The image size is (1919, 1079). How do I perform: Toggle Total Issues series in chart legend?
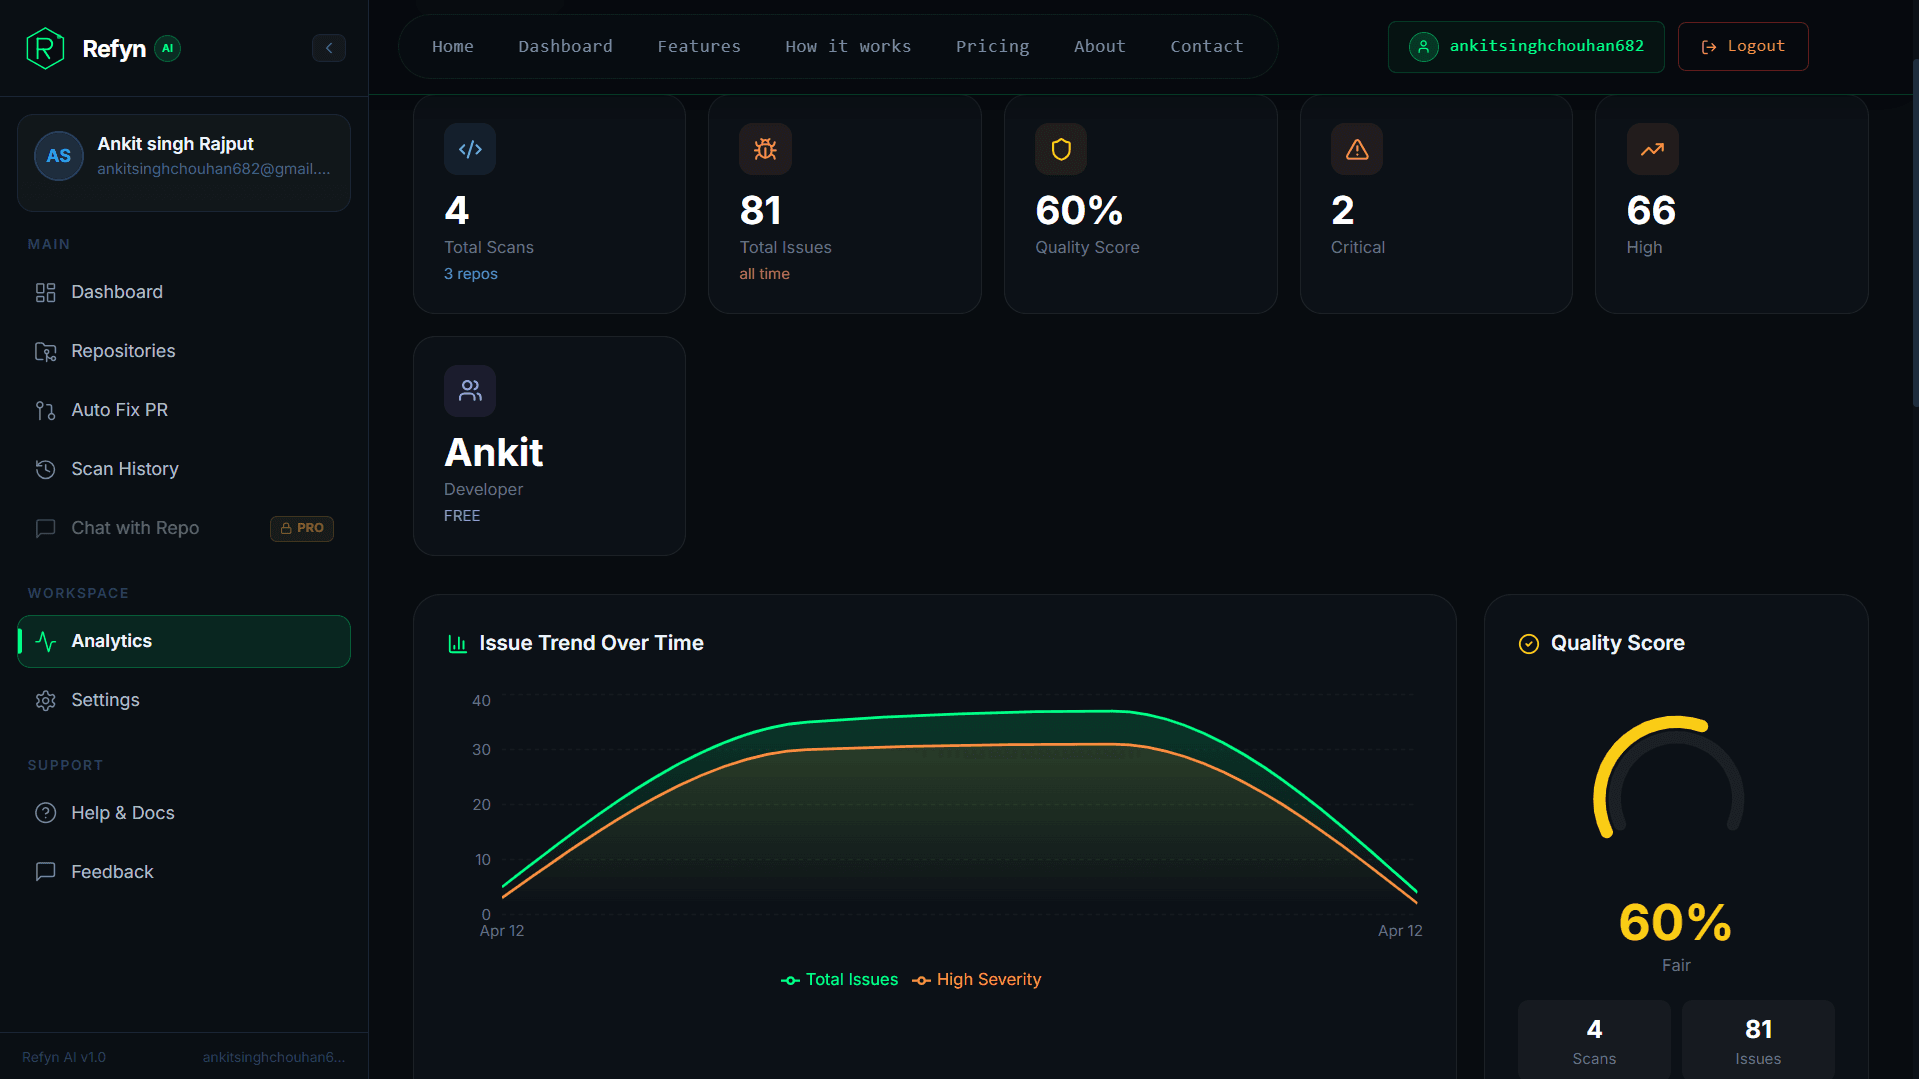point(840,980)
